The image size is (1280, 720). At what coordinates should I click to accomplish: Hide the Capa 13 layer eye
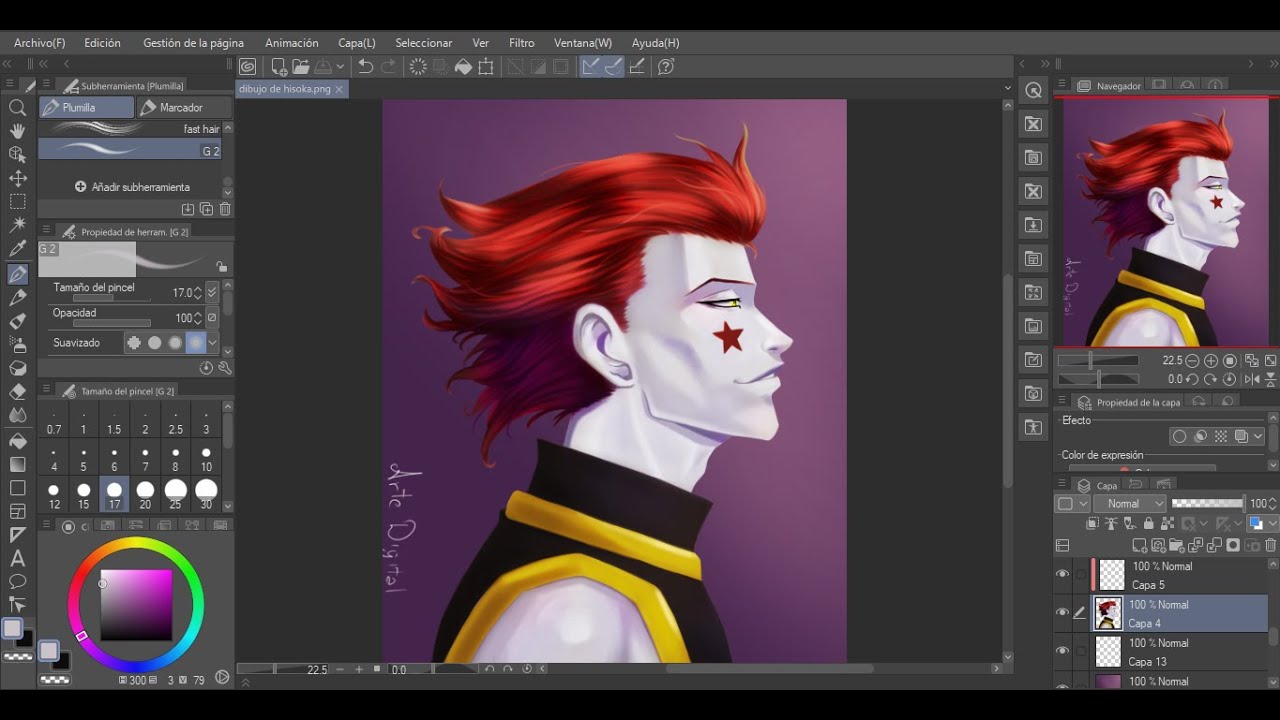click(1063, 651)
